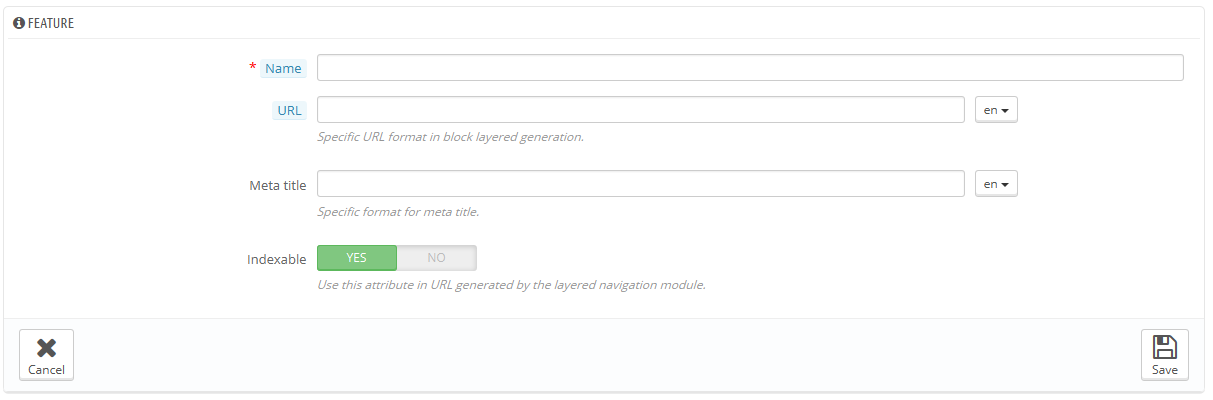The image size is (1213, 400).
Task: Focus the Name input field
Action: [750, 68]
